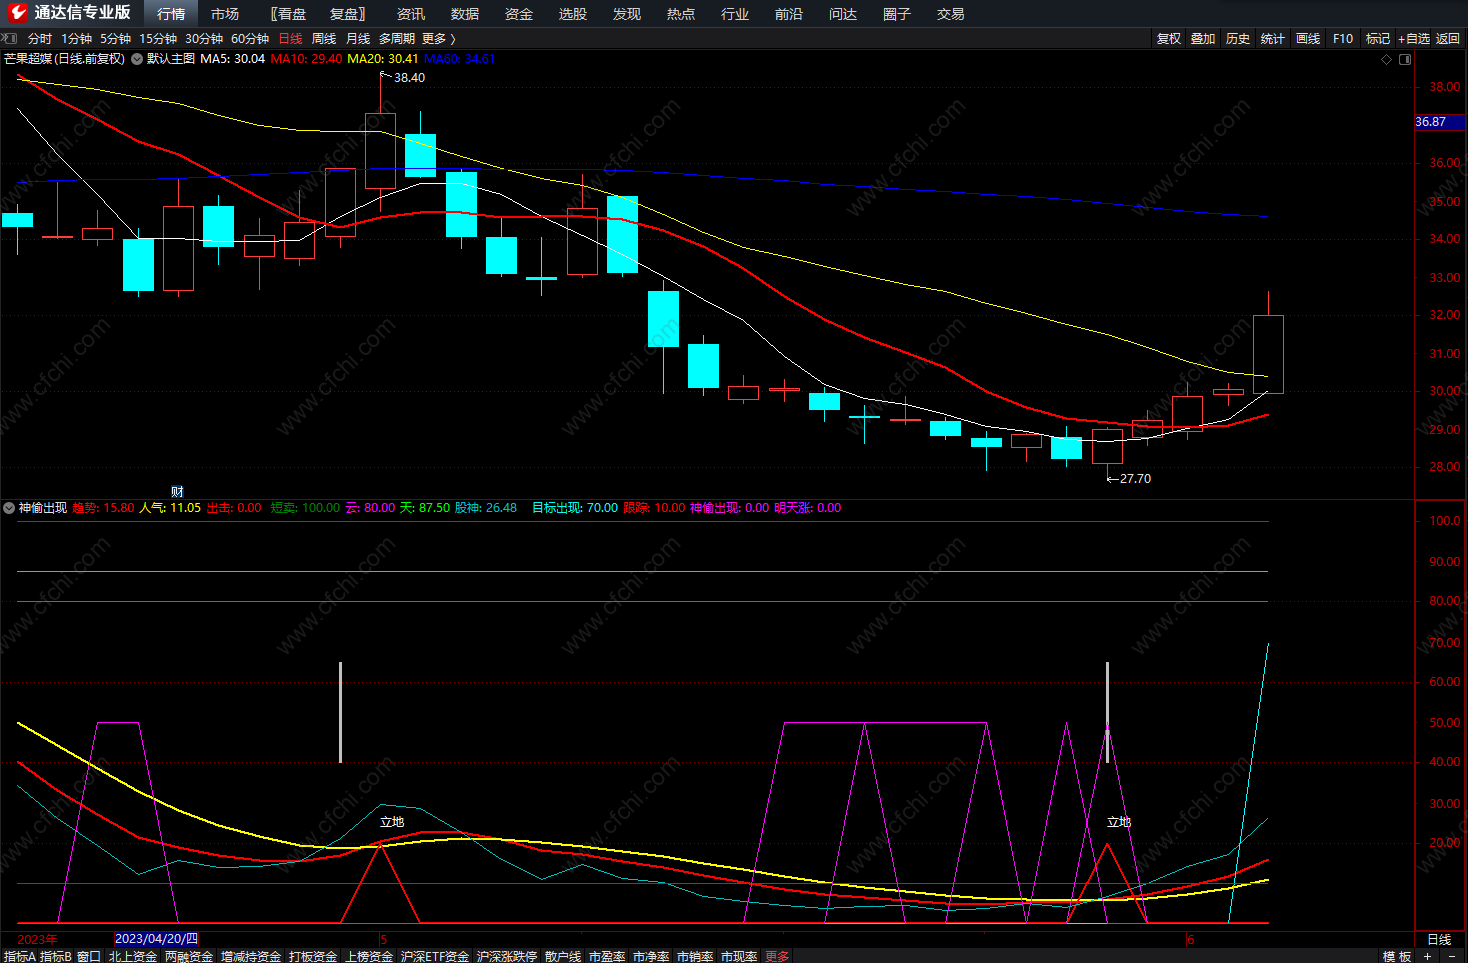The height and width of the screenshot is (963, 1468).
Task: Click the diamond icon at chart top-right
Action: point(1386,60)
